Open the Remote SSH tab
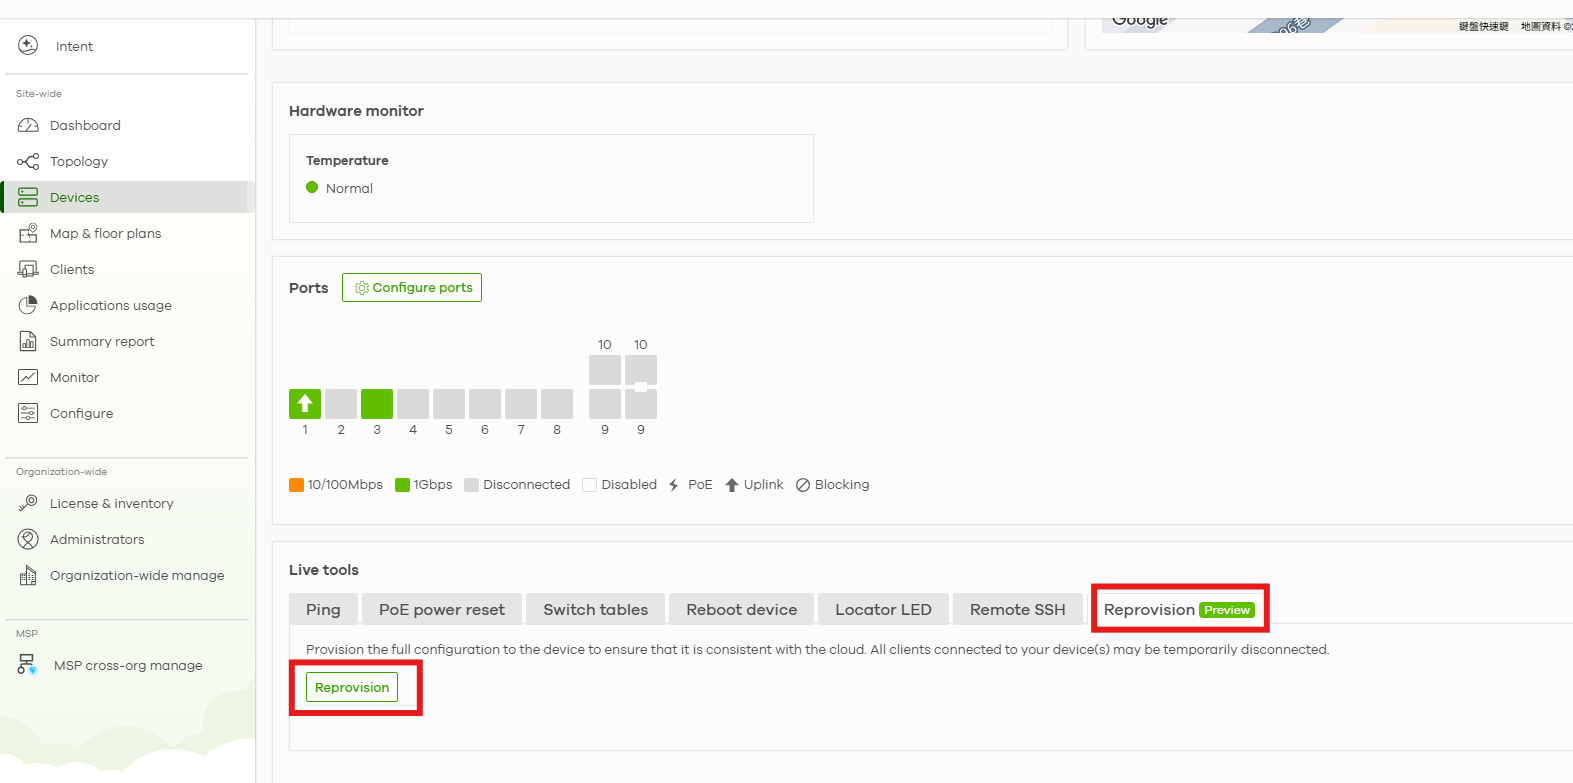Viewport: 1573px width, 783px height. pyautogui.click(x=1018, y=609)
